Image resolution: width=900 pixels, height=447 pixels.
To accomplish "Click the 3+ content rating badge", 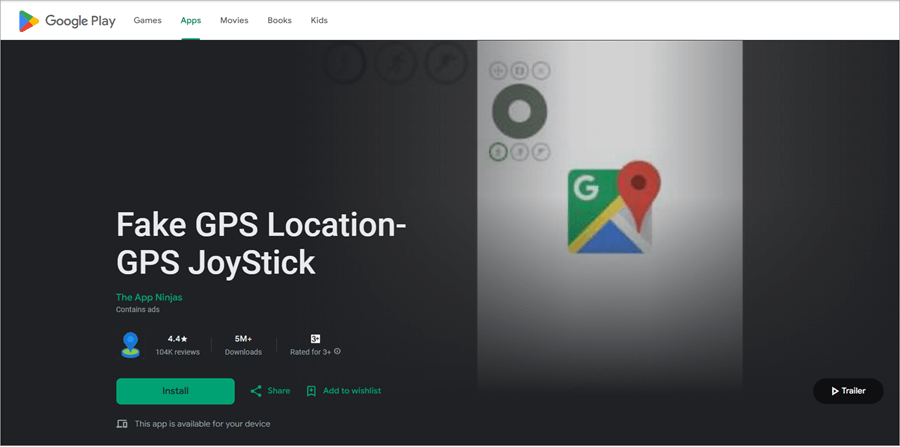I will point(315,339).
